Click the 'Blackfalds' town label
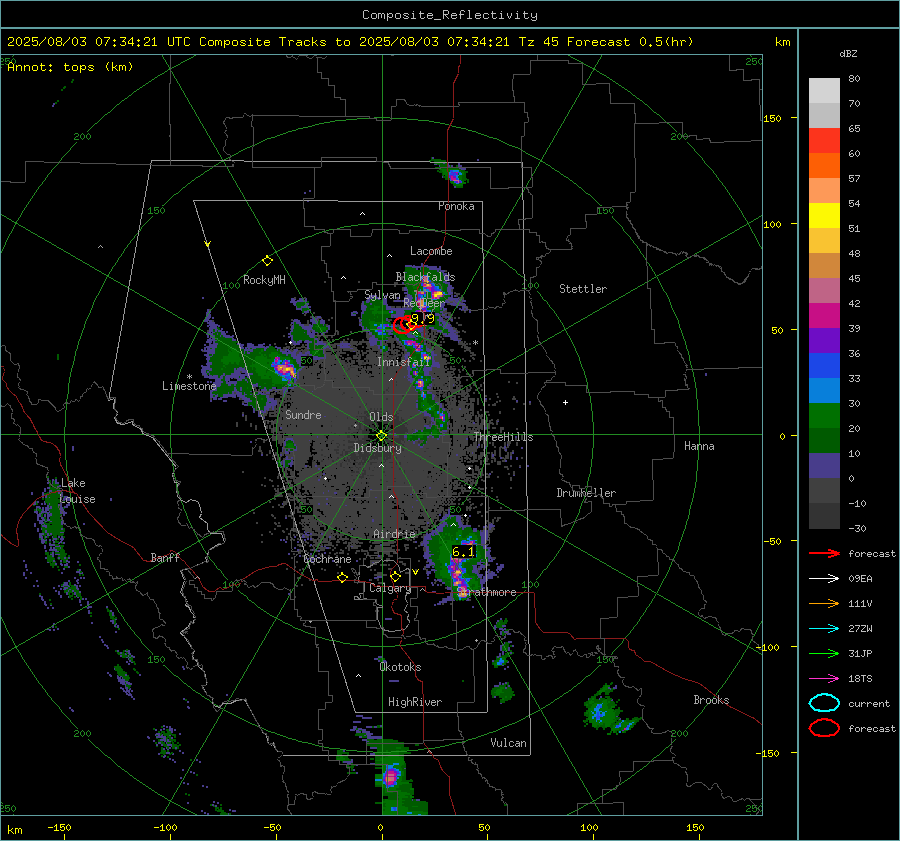 [425, 277]
